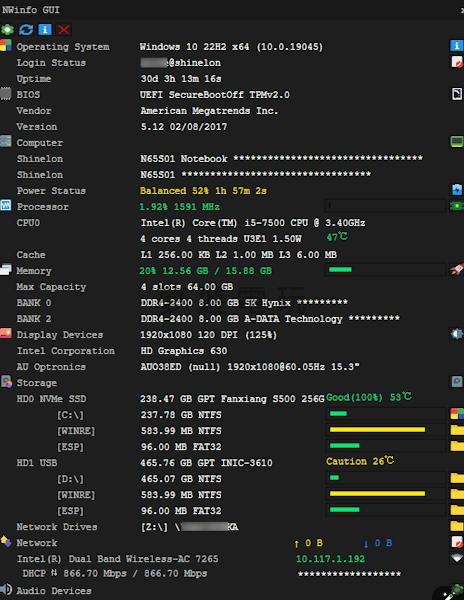Click 'HD Graphics 630' text
This screenshot has width=464, height=600.
click(x=184, y=351)
